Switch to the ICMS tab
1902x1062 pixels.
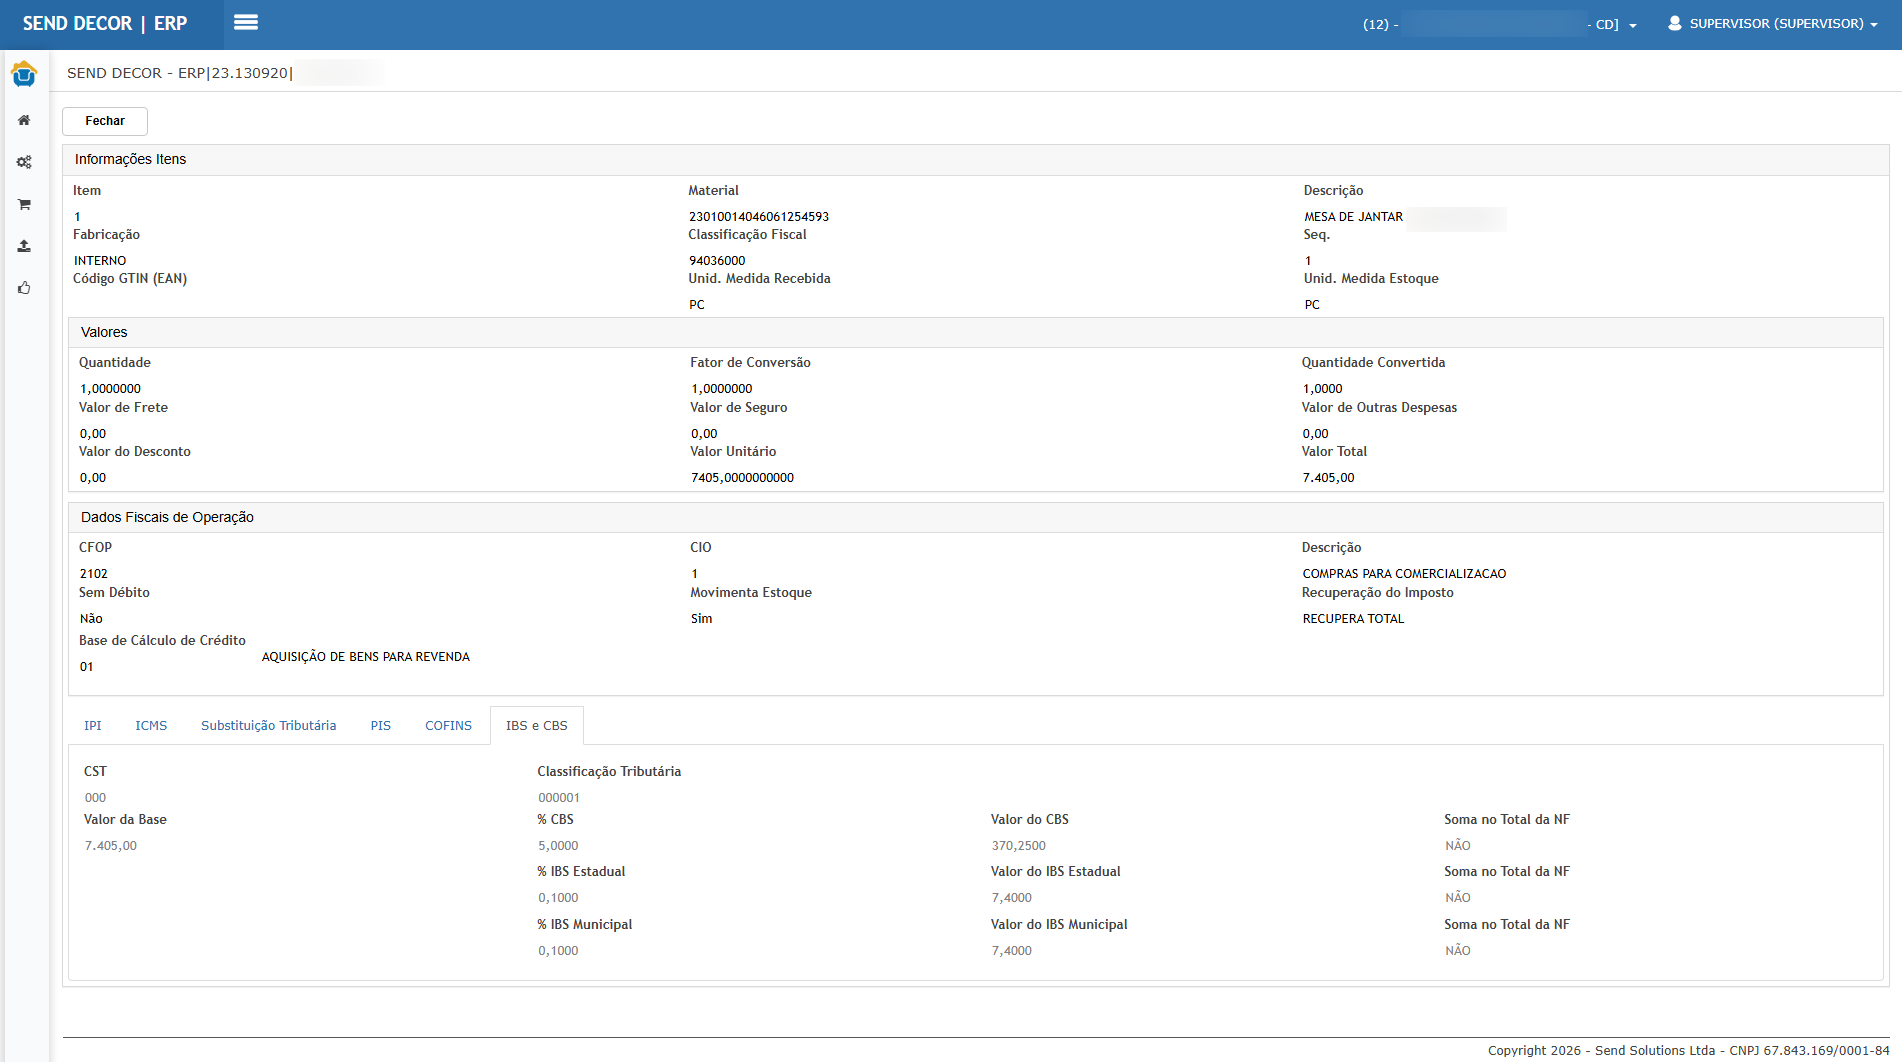point(151,726)
